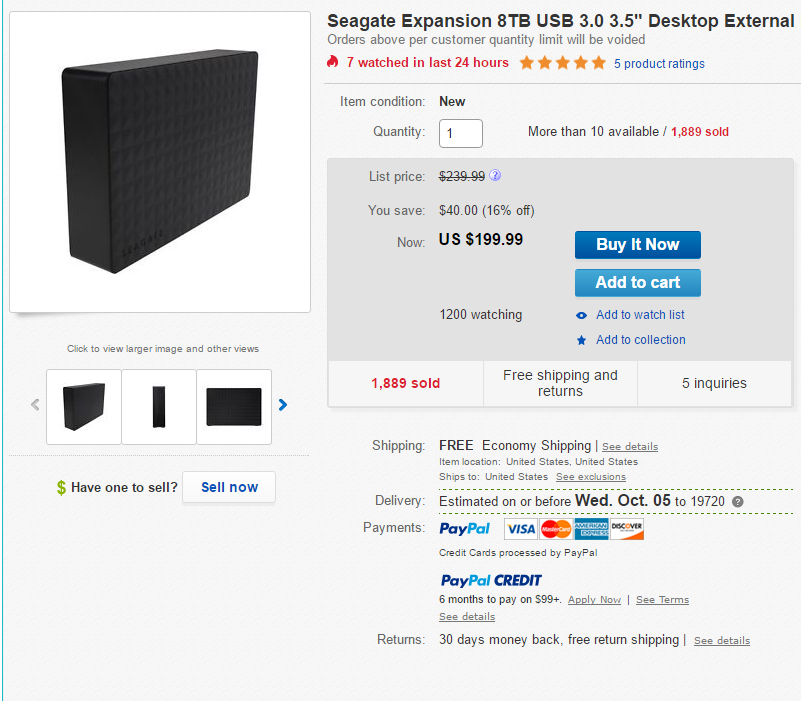Click the Quantity input field
The width and height of the screenshot is (801, 701).
tap(460, 133)
